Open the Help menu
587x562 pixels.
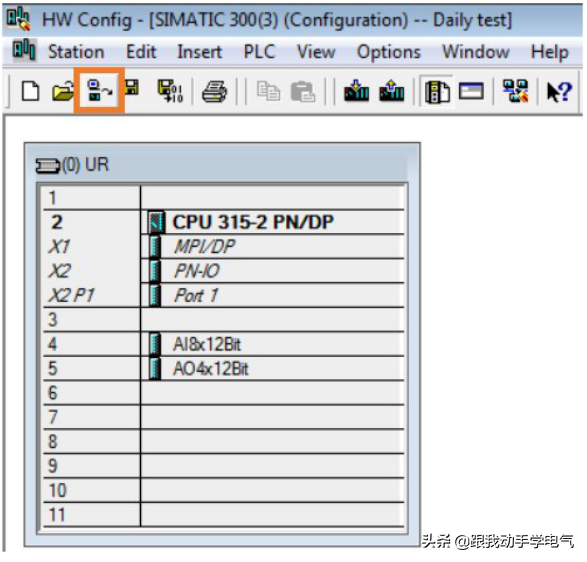(550, 52)
